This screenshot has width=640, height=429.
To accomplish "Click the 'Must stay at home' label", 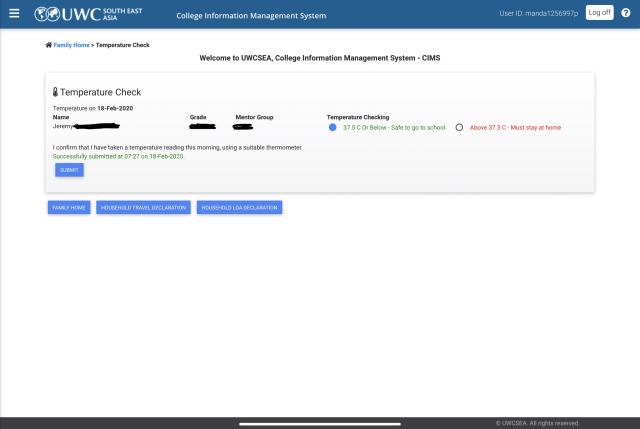I will (x=515, y=127).
